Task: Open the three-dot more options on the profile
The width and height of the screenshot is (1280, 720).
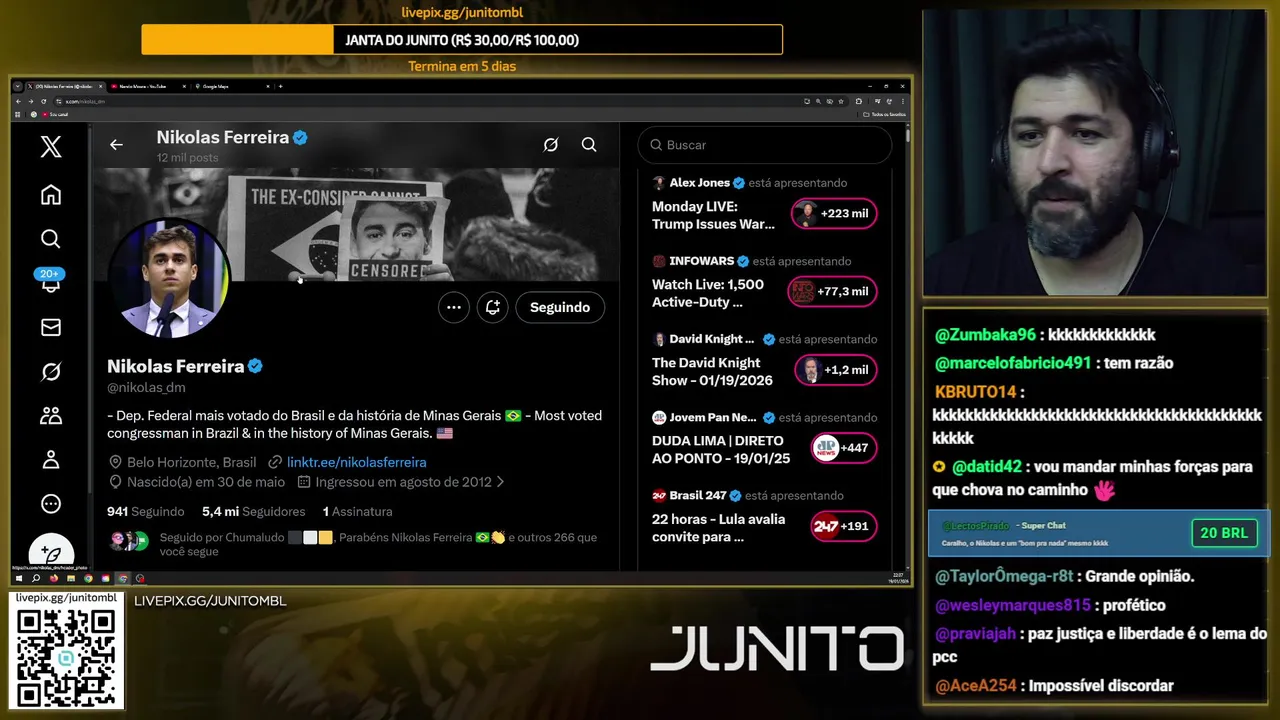Action: pos(454,307)
